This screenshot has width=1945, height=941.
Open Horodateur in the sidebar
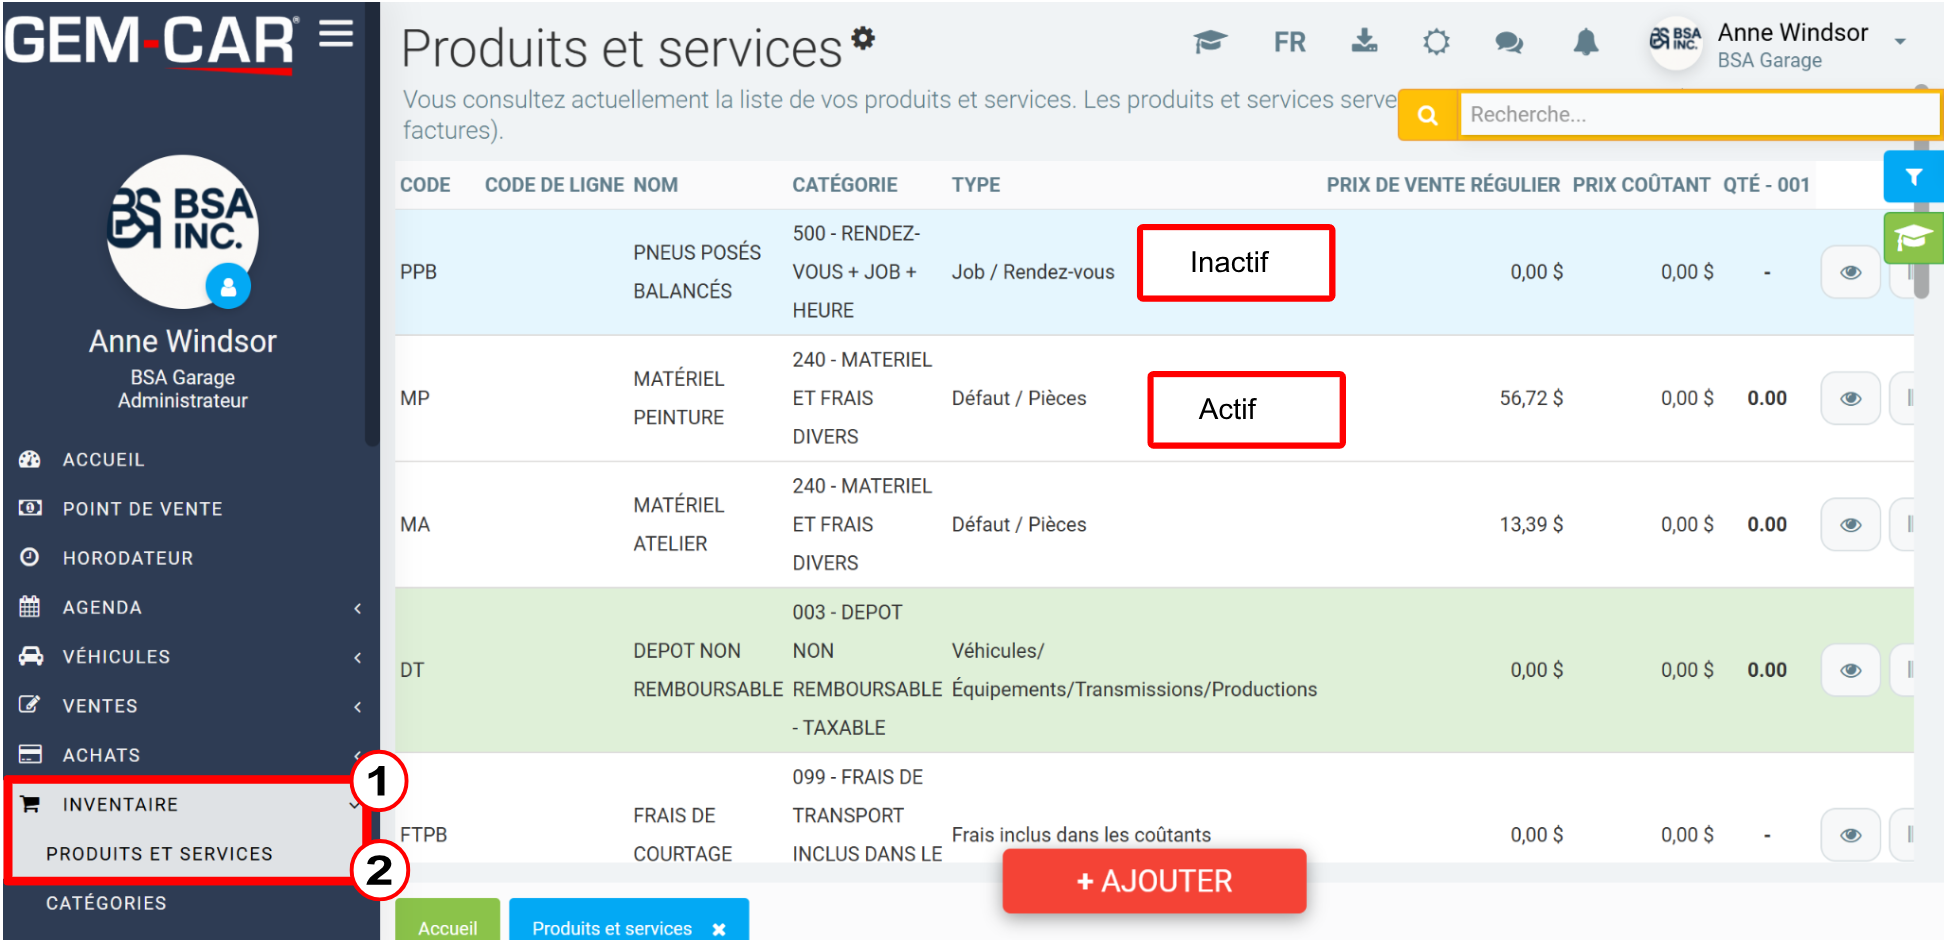128,558
